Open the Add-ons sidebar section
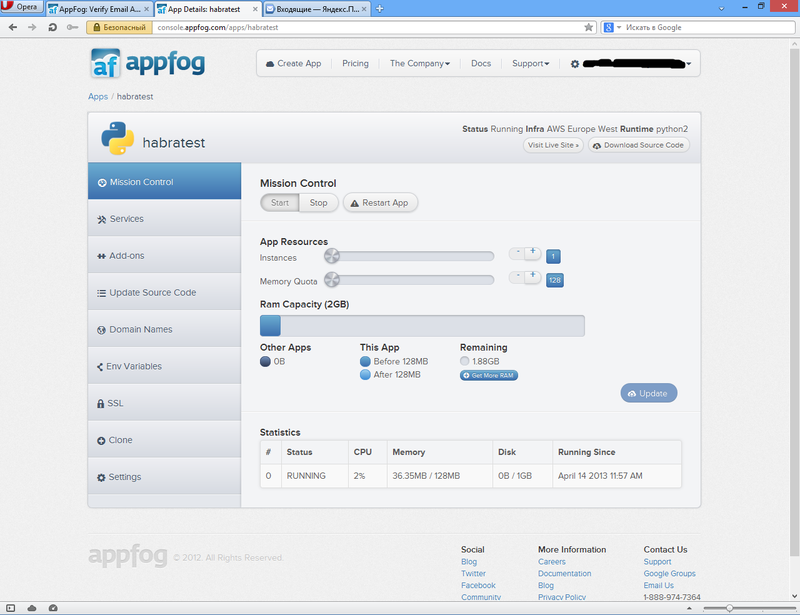 pos(164,255)
